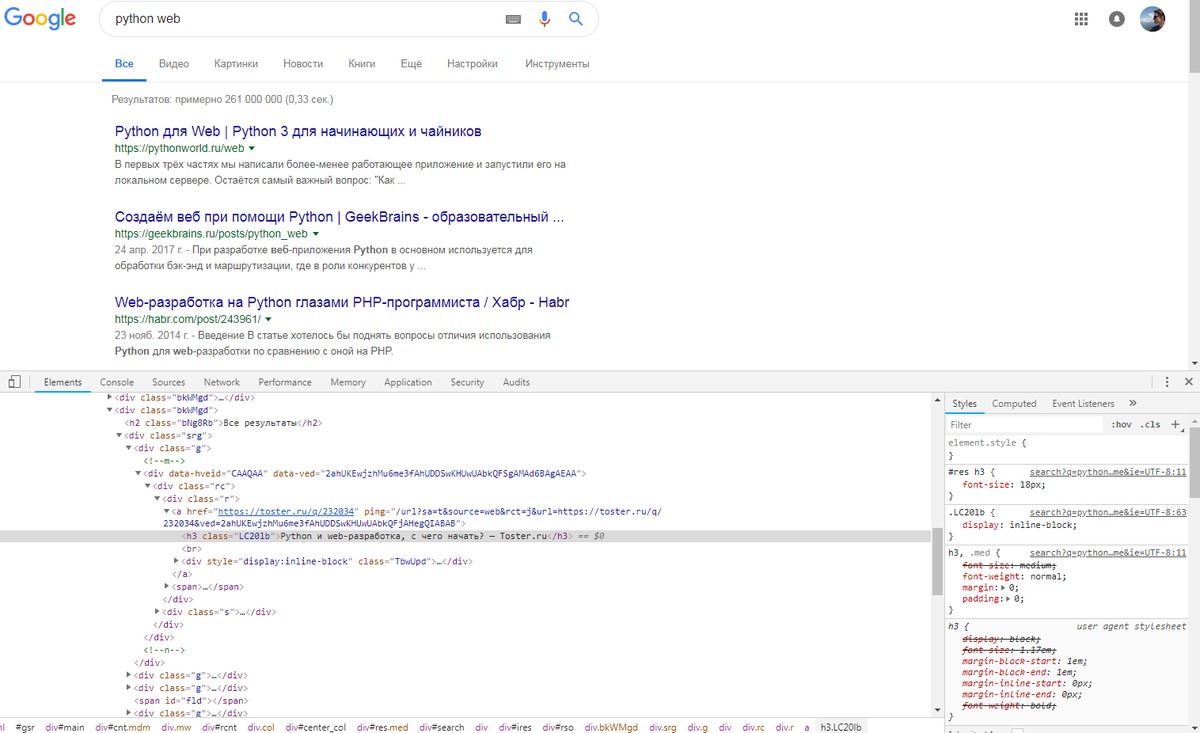
Task: Select the div#center_col breadcrumb
Action: [318, 727]
